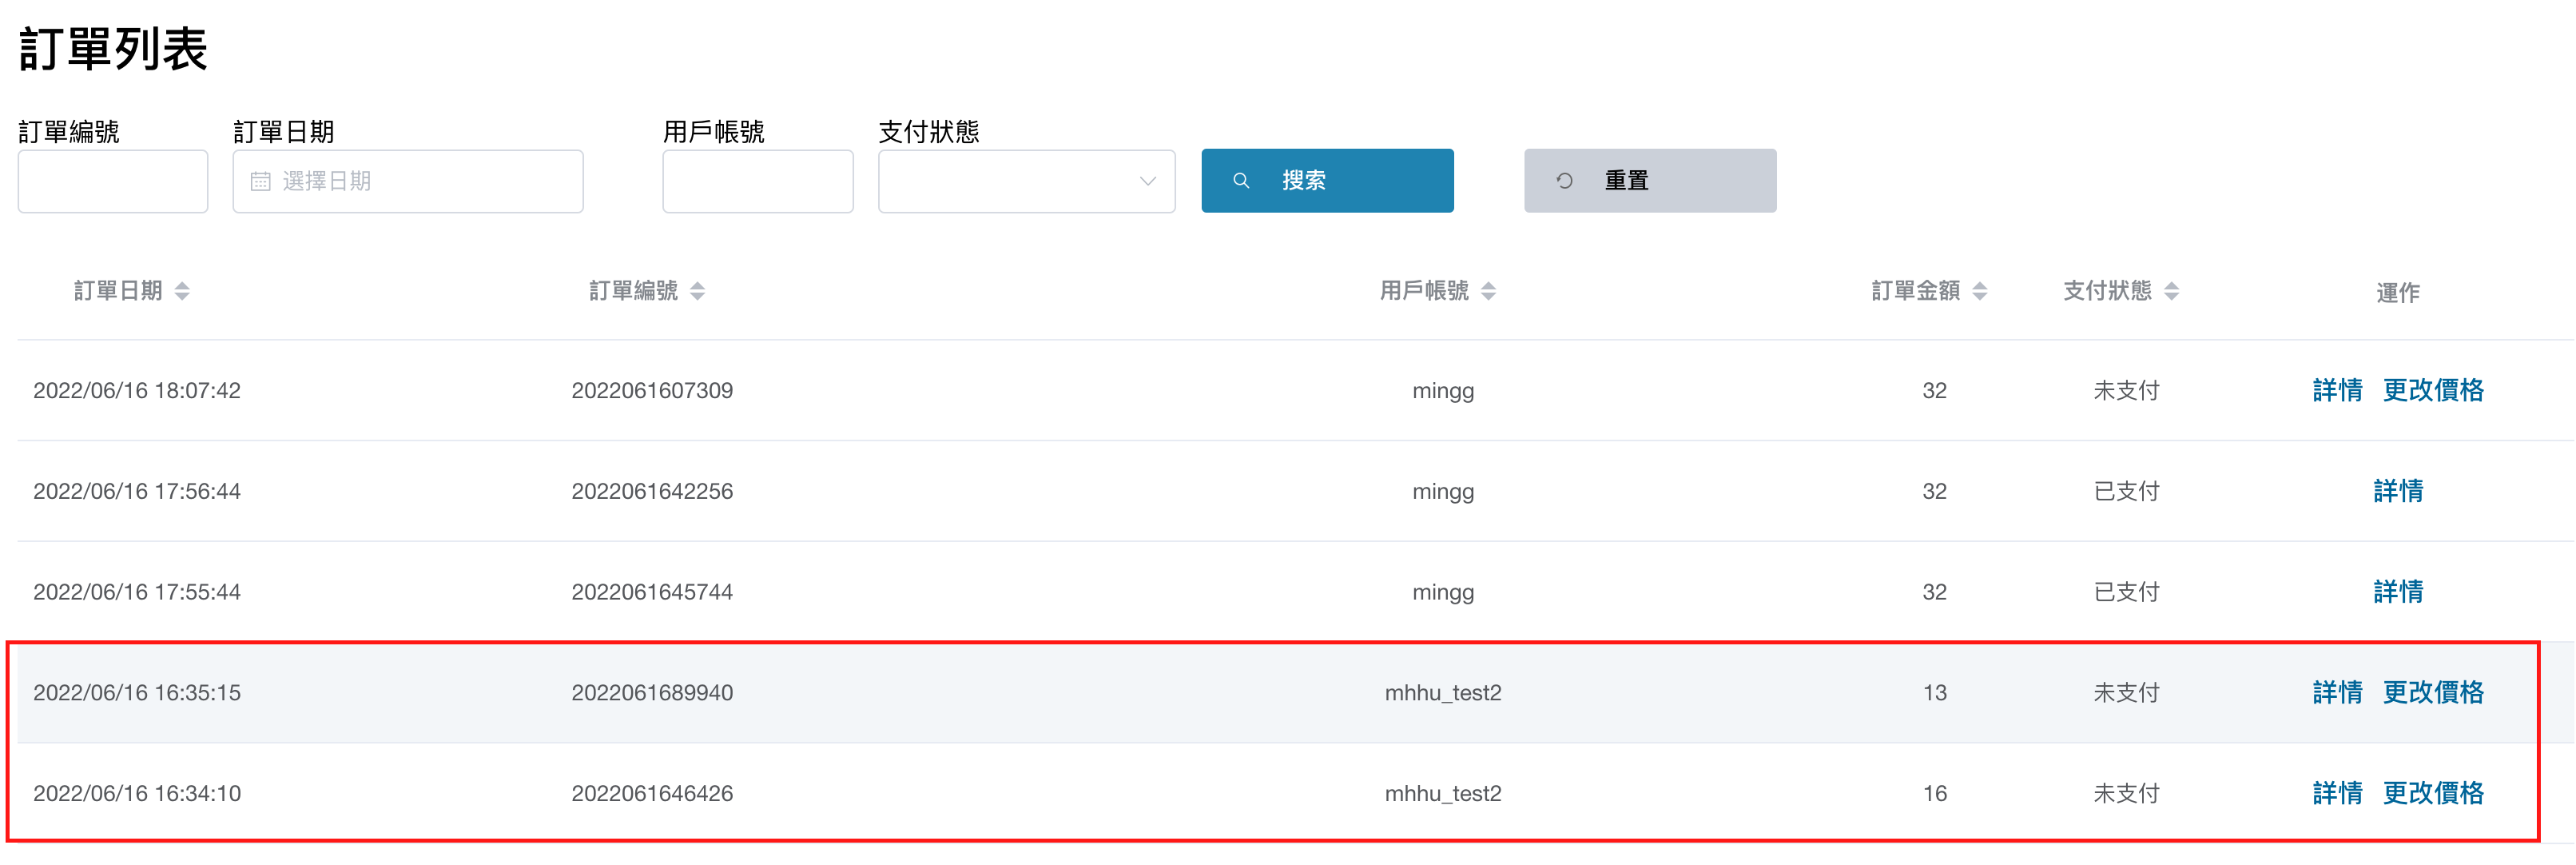Click the 訂單編號 input field

coord(113,182)
